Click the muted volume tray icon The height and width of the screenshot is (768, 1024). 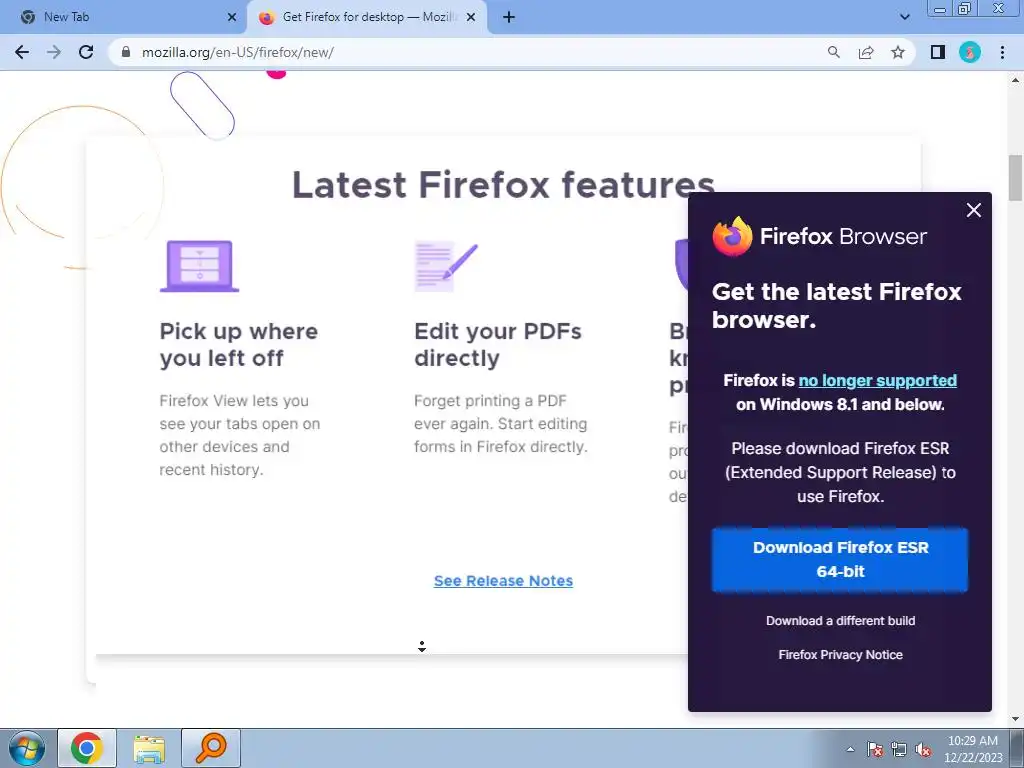point(923,750)
